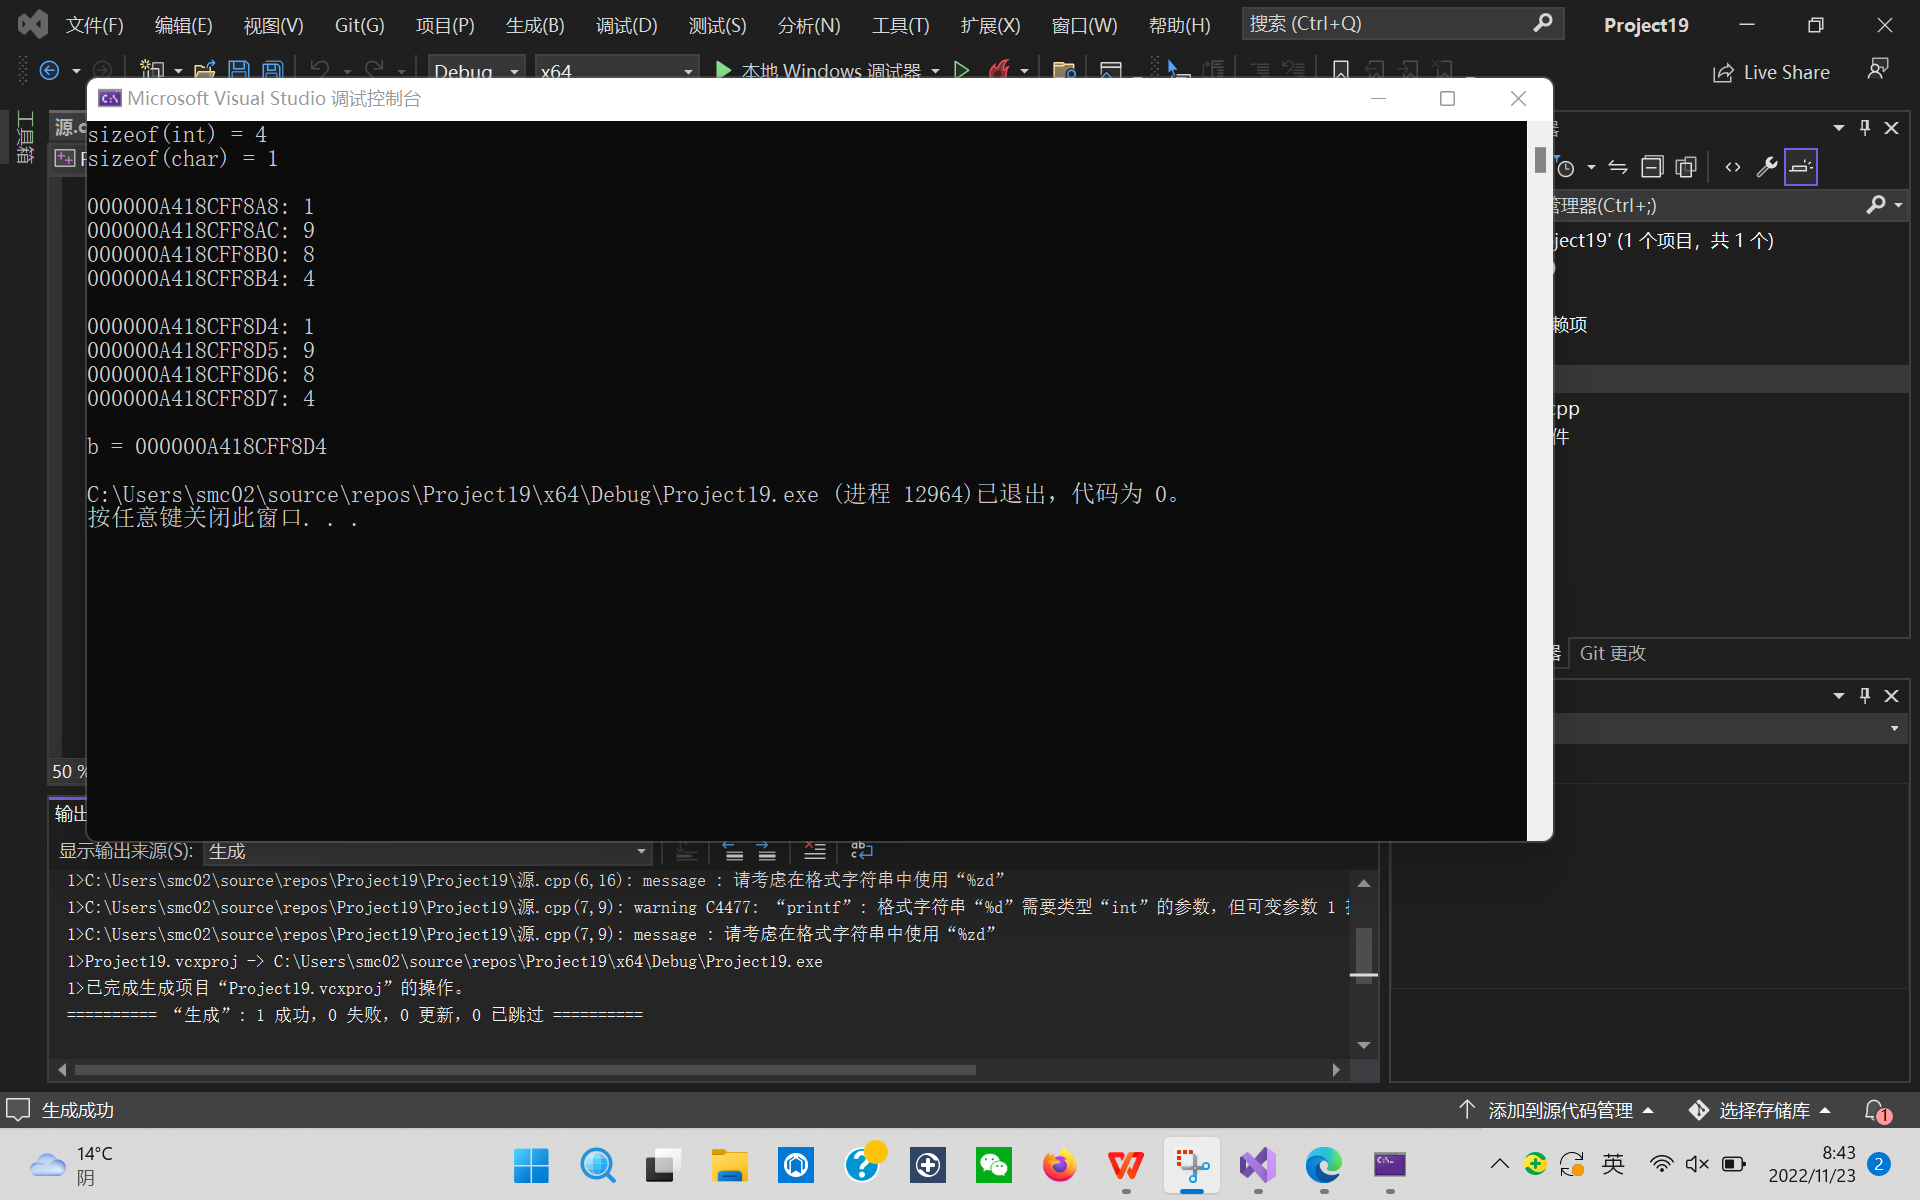
Task: Toggle Preview Selected Items in Solution Explorer
Action: (x=1800, y=167)
